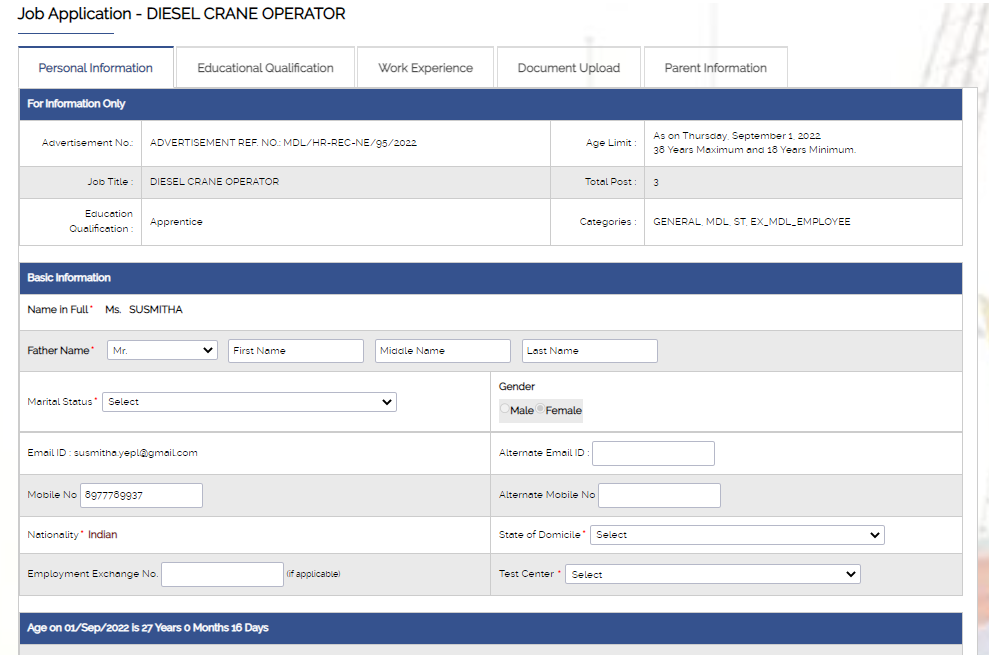Click the name SUSMITHA text
989x655 pixels.
pos(156,309)
